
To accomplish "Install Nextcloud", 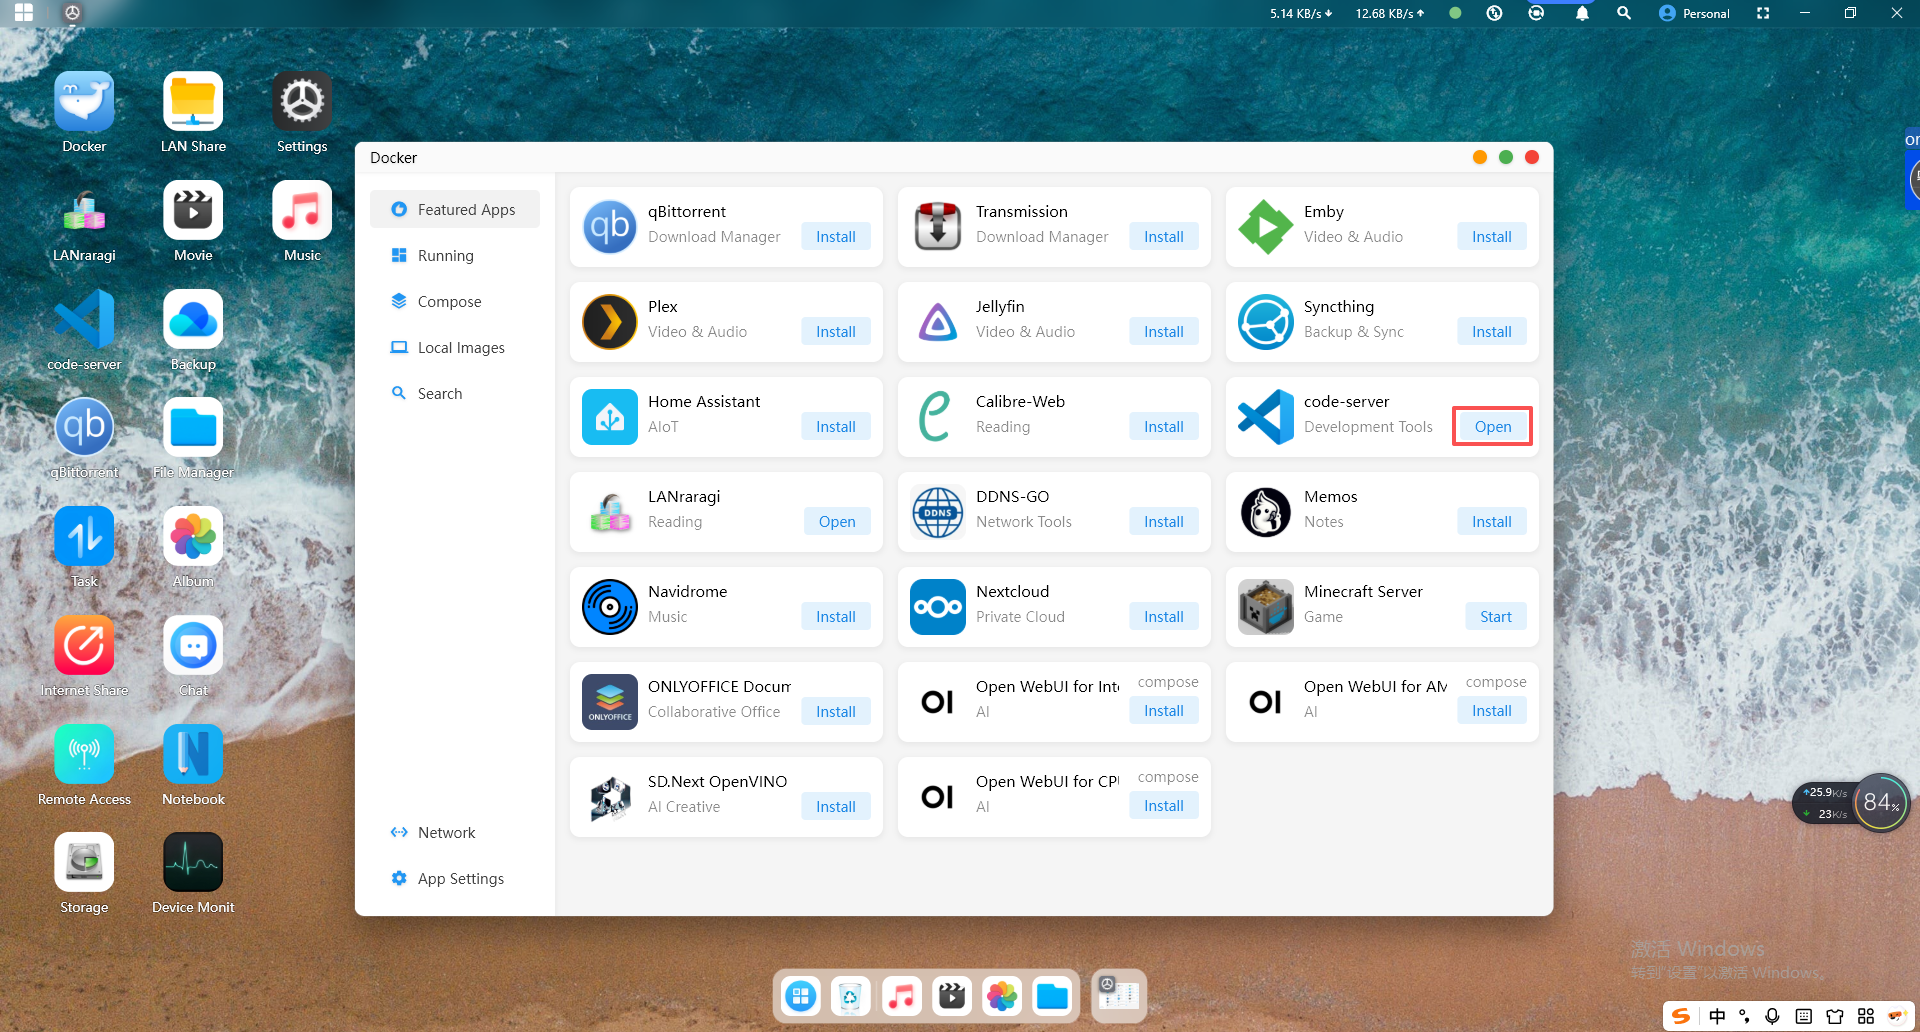I will click(x=1164, y=617).
